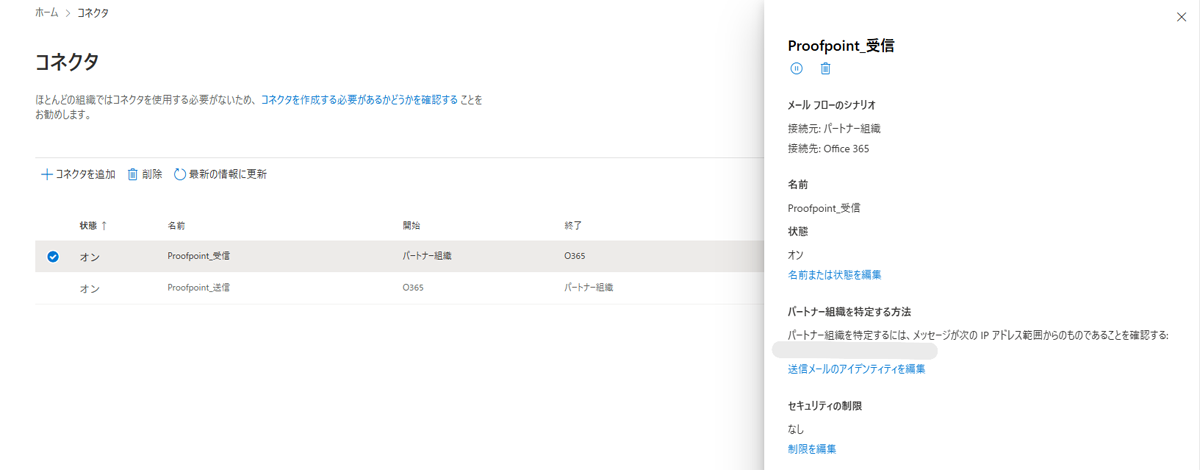The height and width of the screenshot is (470, 1200).
Task: Click the Proofpoint_受信 name in list
Action: [199, 256]
